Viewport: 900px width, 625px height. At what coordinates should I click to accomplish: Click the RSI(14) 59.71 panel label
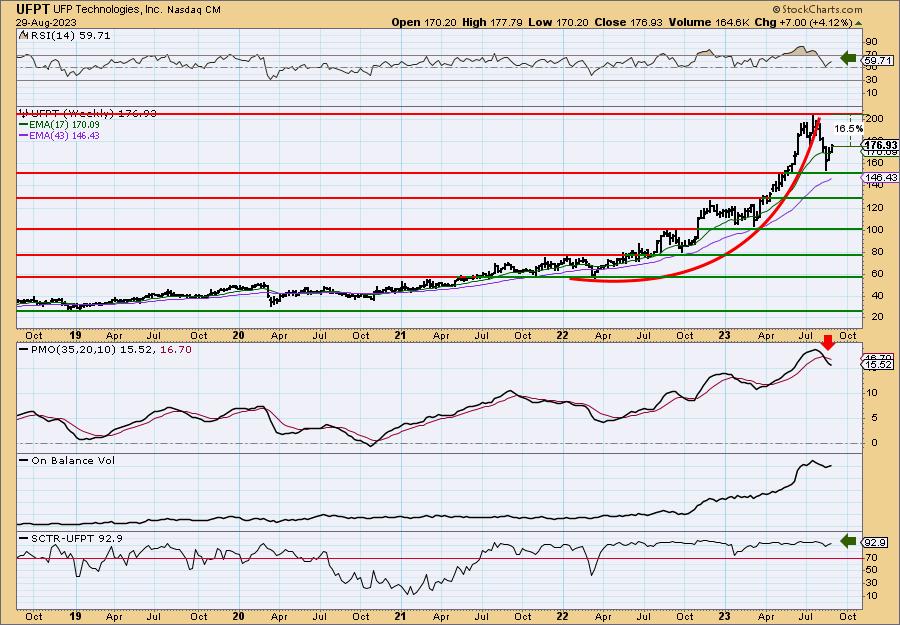pyautogui.click(x=64, y=36)
